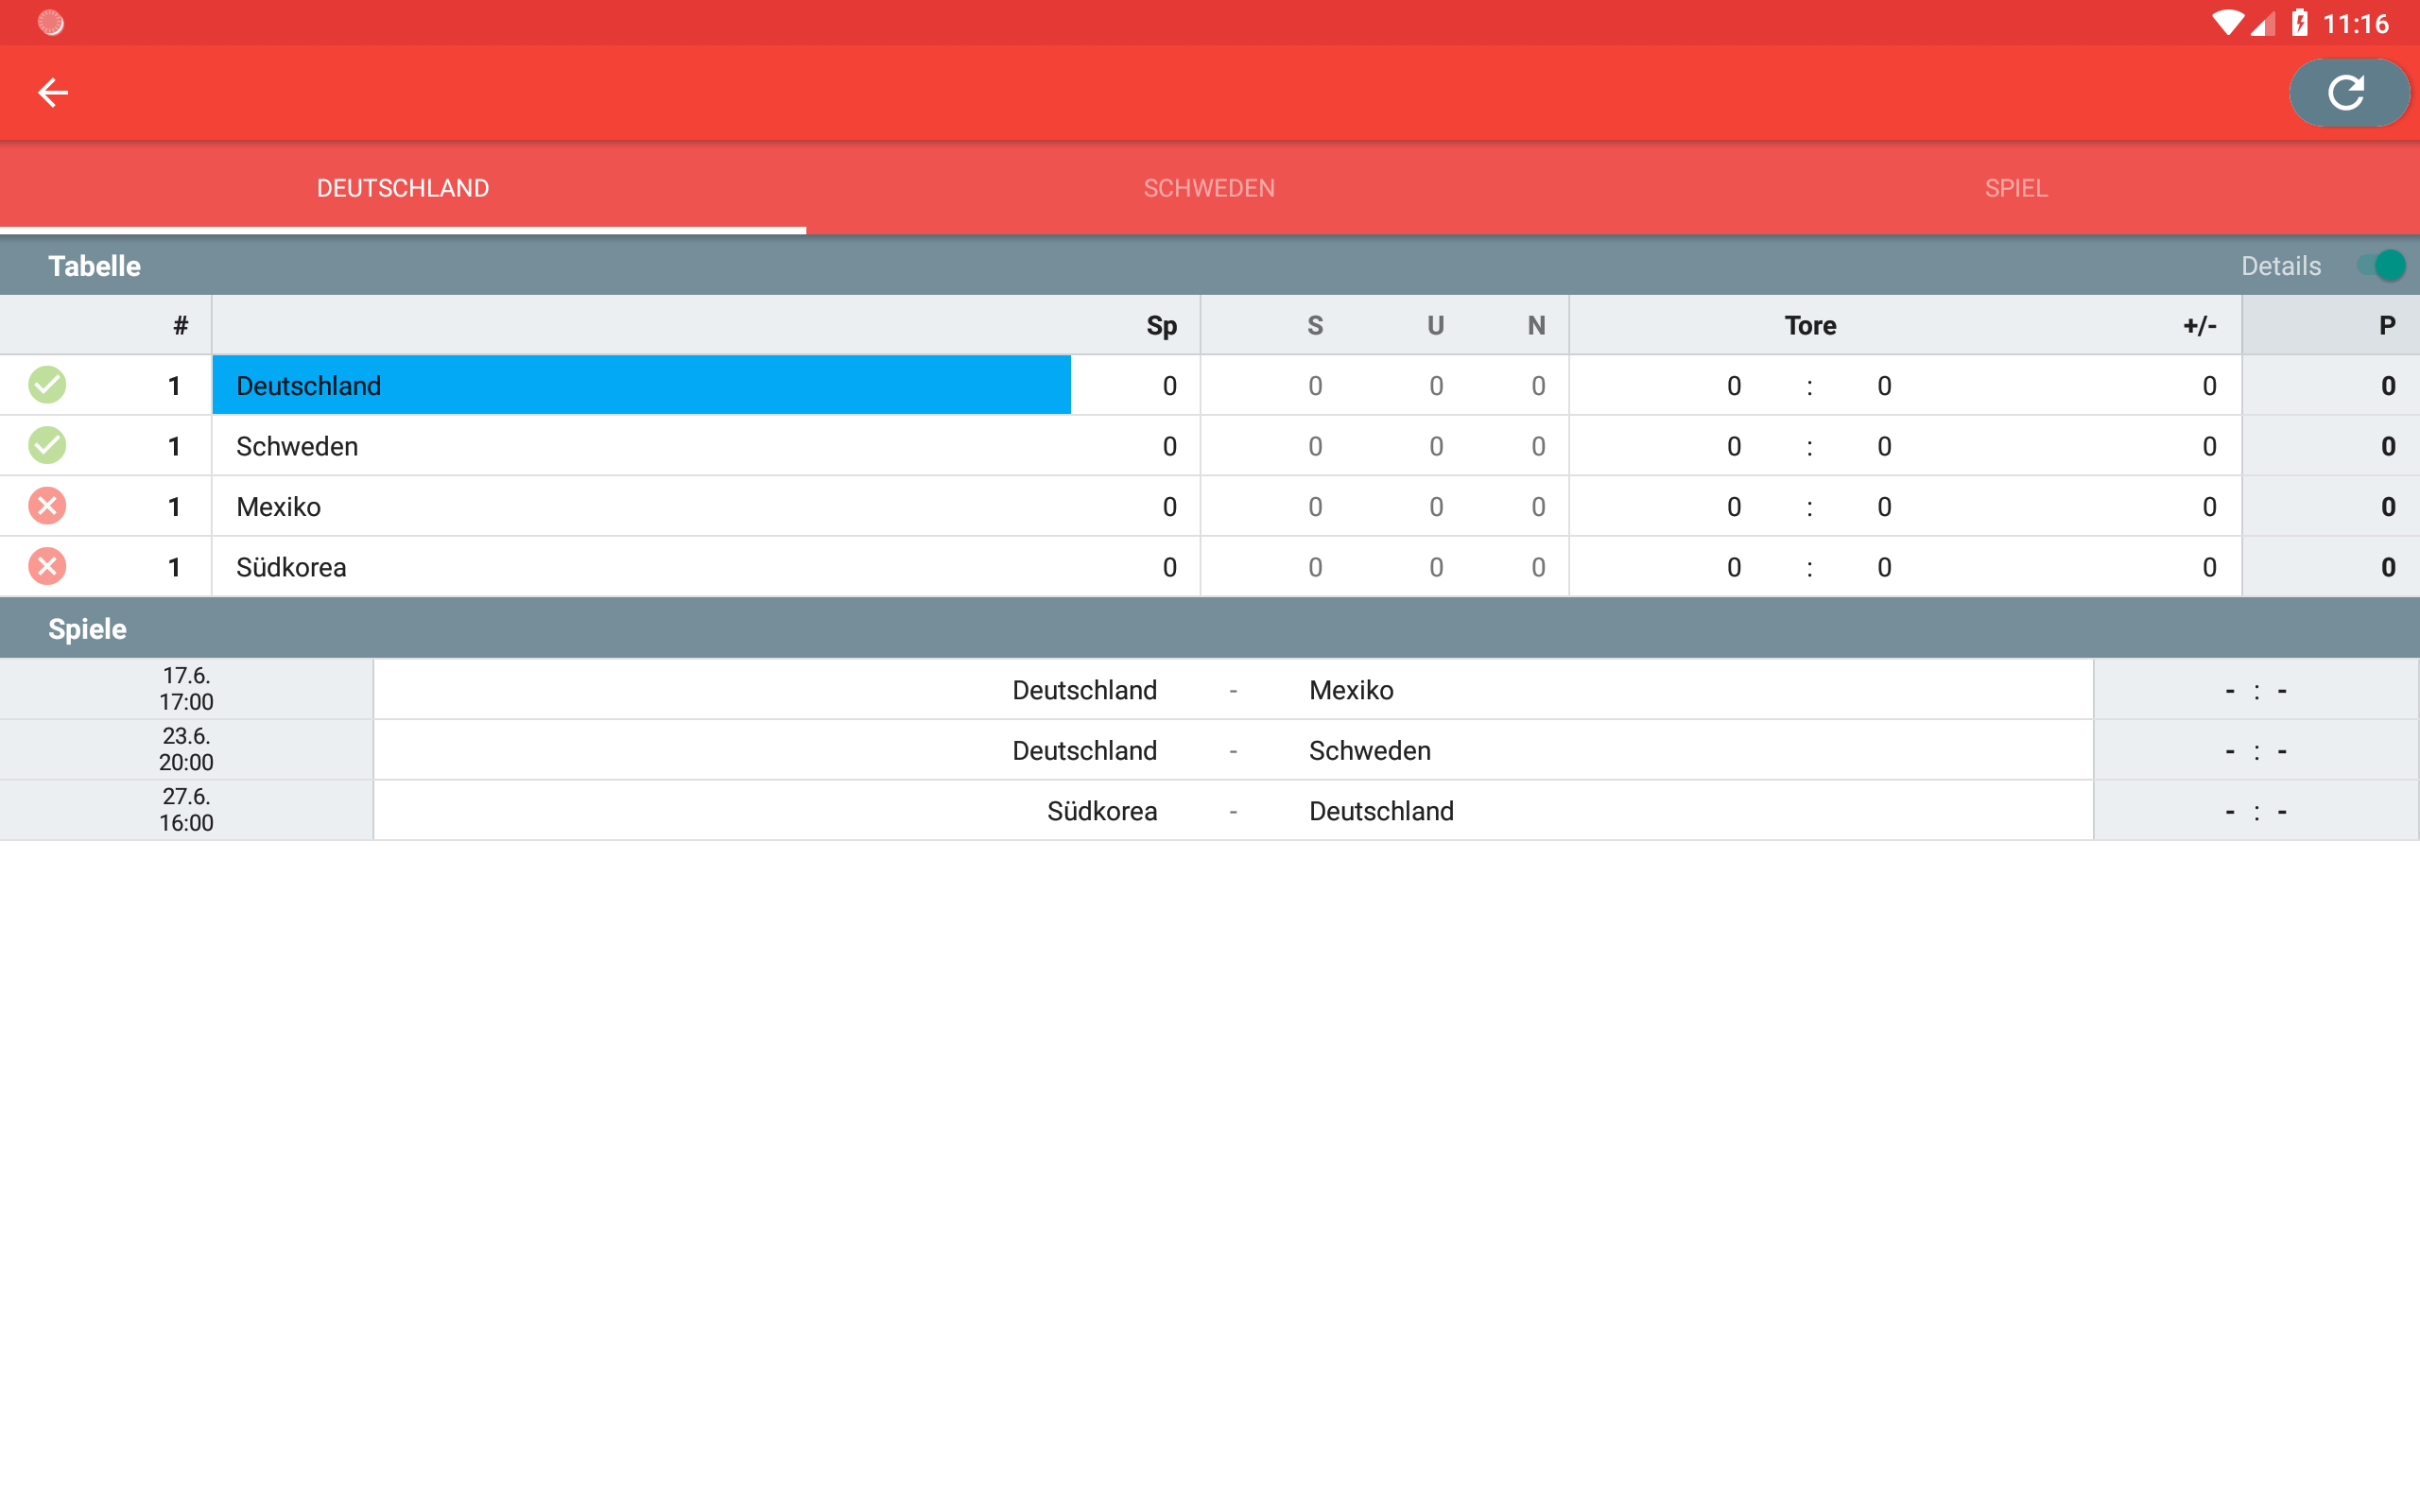Click the 23.6. 20:00 date cell
2420x1512 pixels.
pos(186,750)
